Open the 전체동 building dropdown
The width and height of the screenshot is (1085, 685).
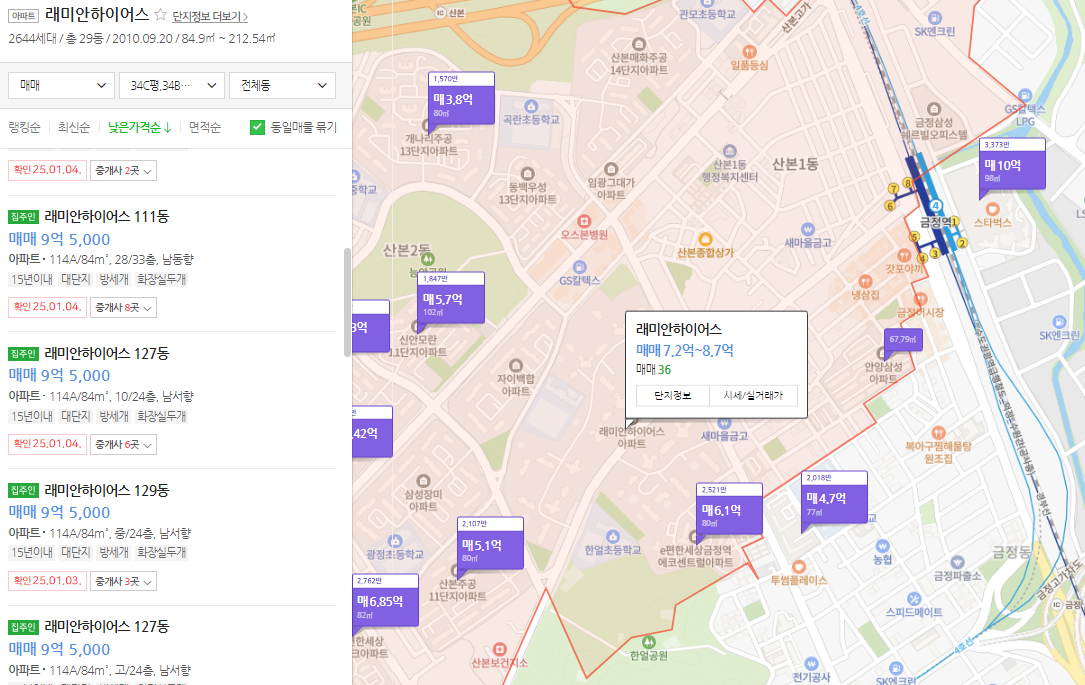[282, 85]
